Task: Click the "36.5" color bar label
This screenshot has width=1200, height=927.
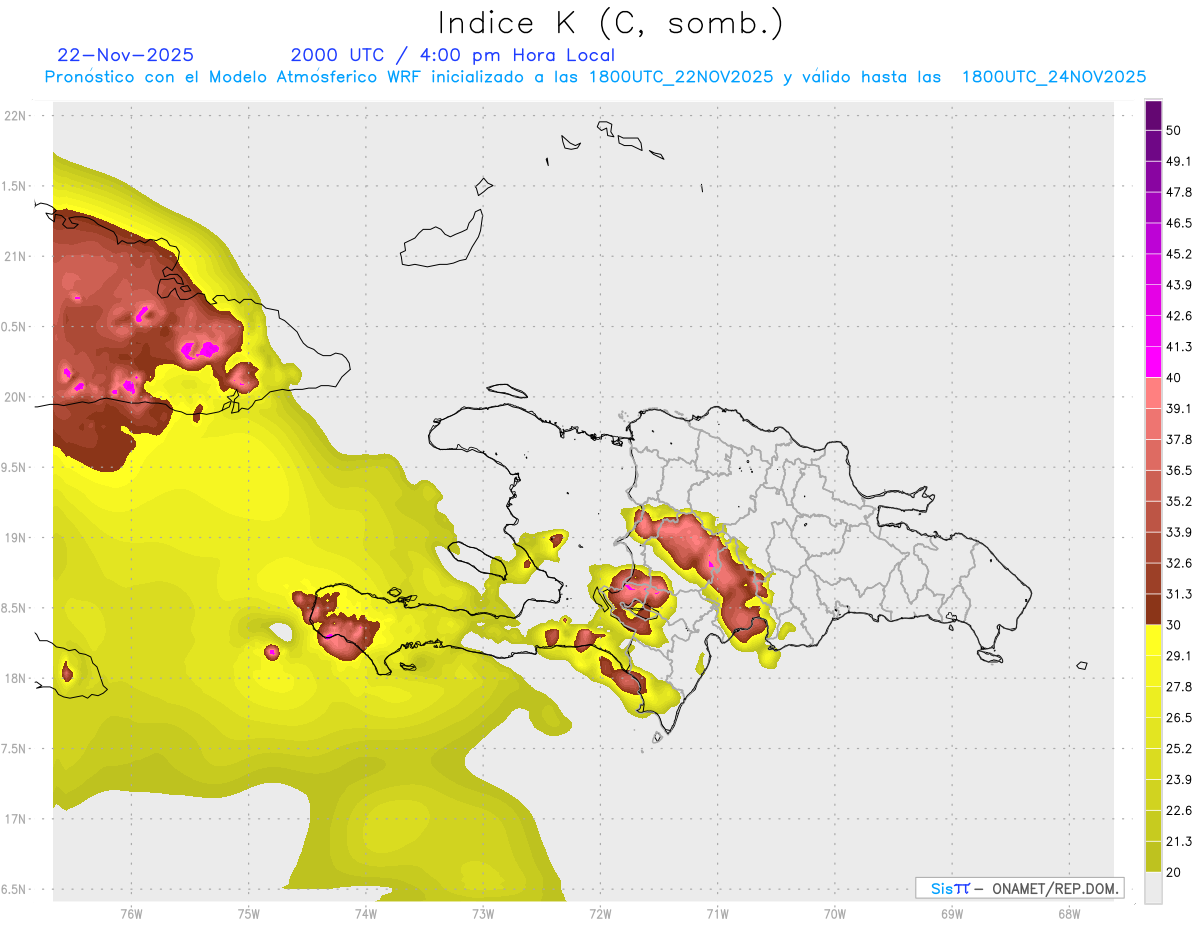Action: point(1178,470)
